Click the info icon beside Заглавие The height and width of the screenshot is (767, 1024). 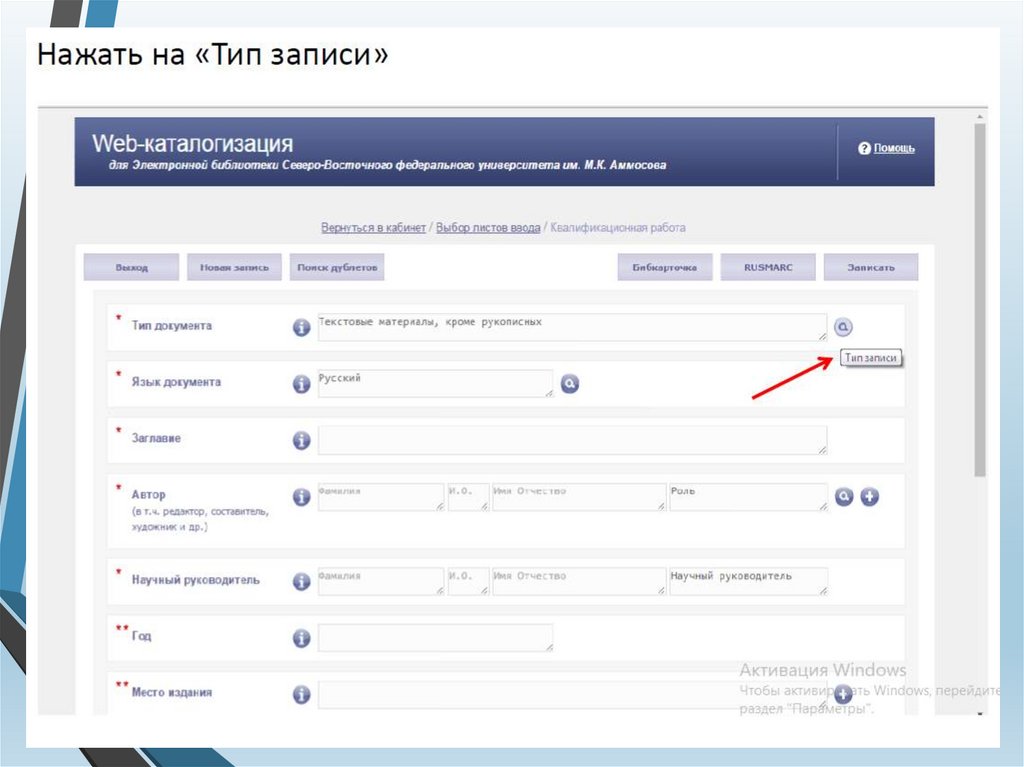(x=301, y=440)
